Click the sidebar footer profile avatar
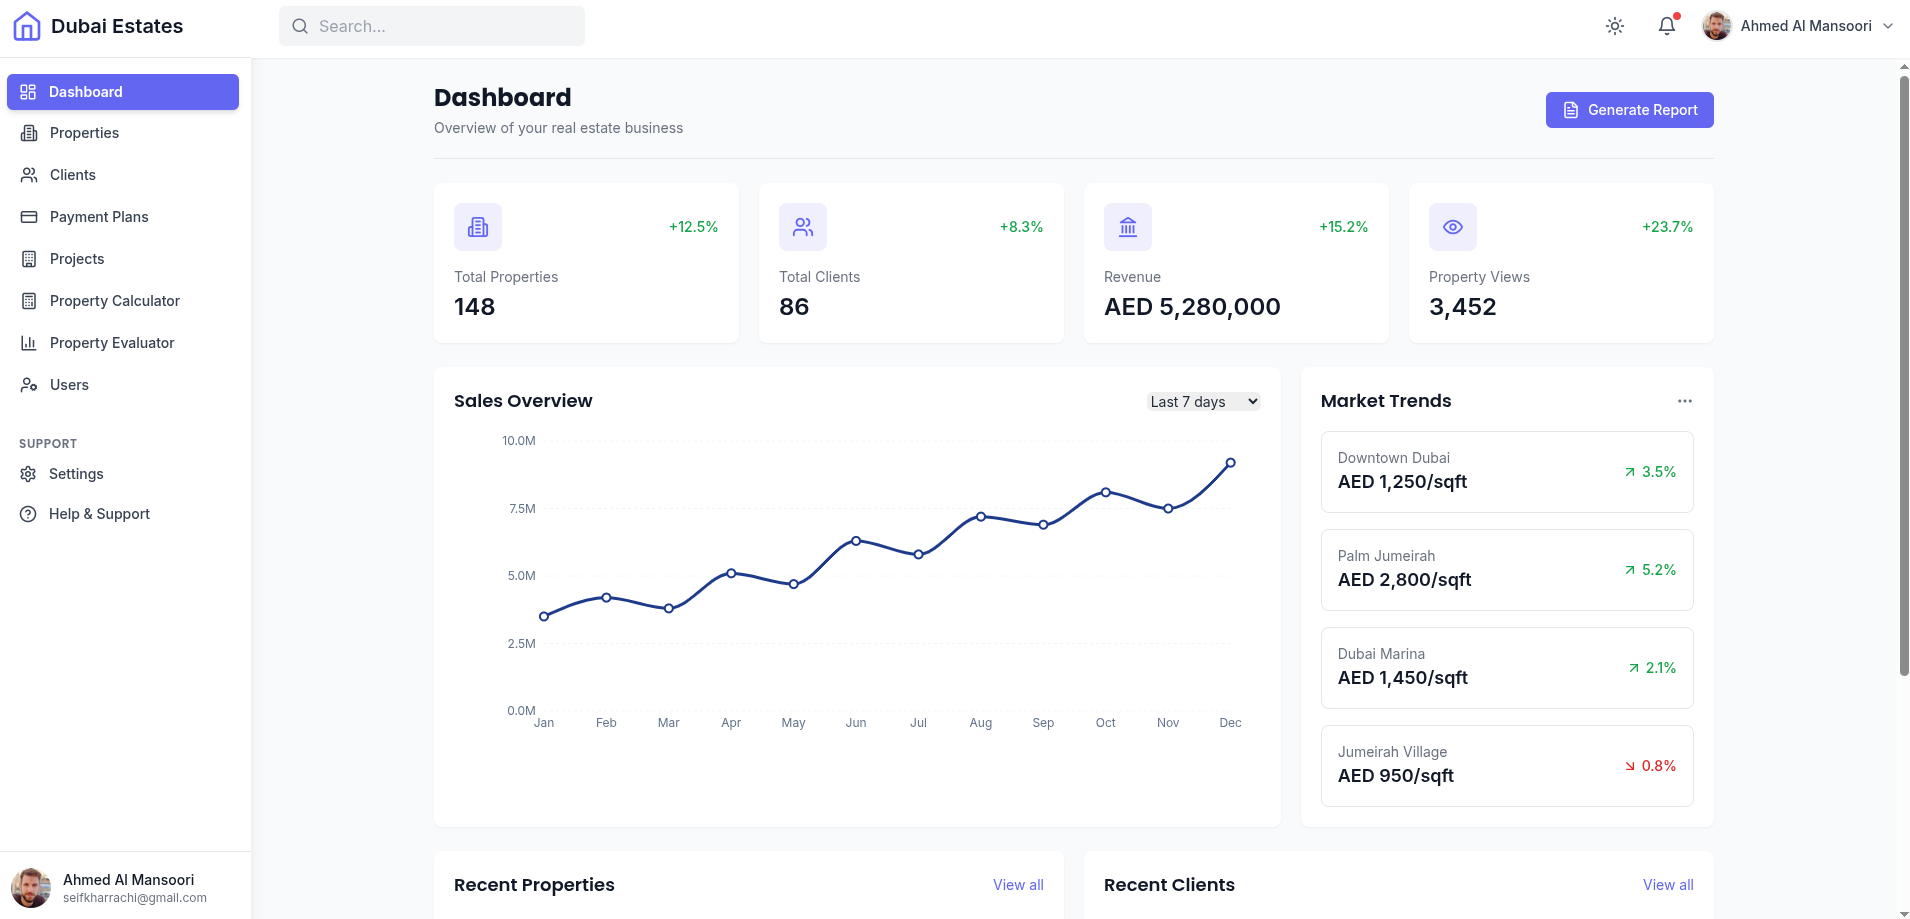The height and width of the screenshot is (919, 1910). pyautogui.click(x=31, y=888)
